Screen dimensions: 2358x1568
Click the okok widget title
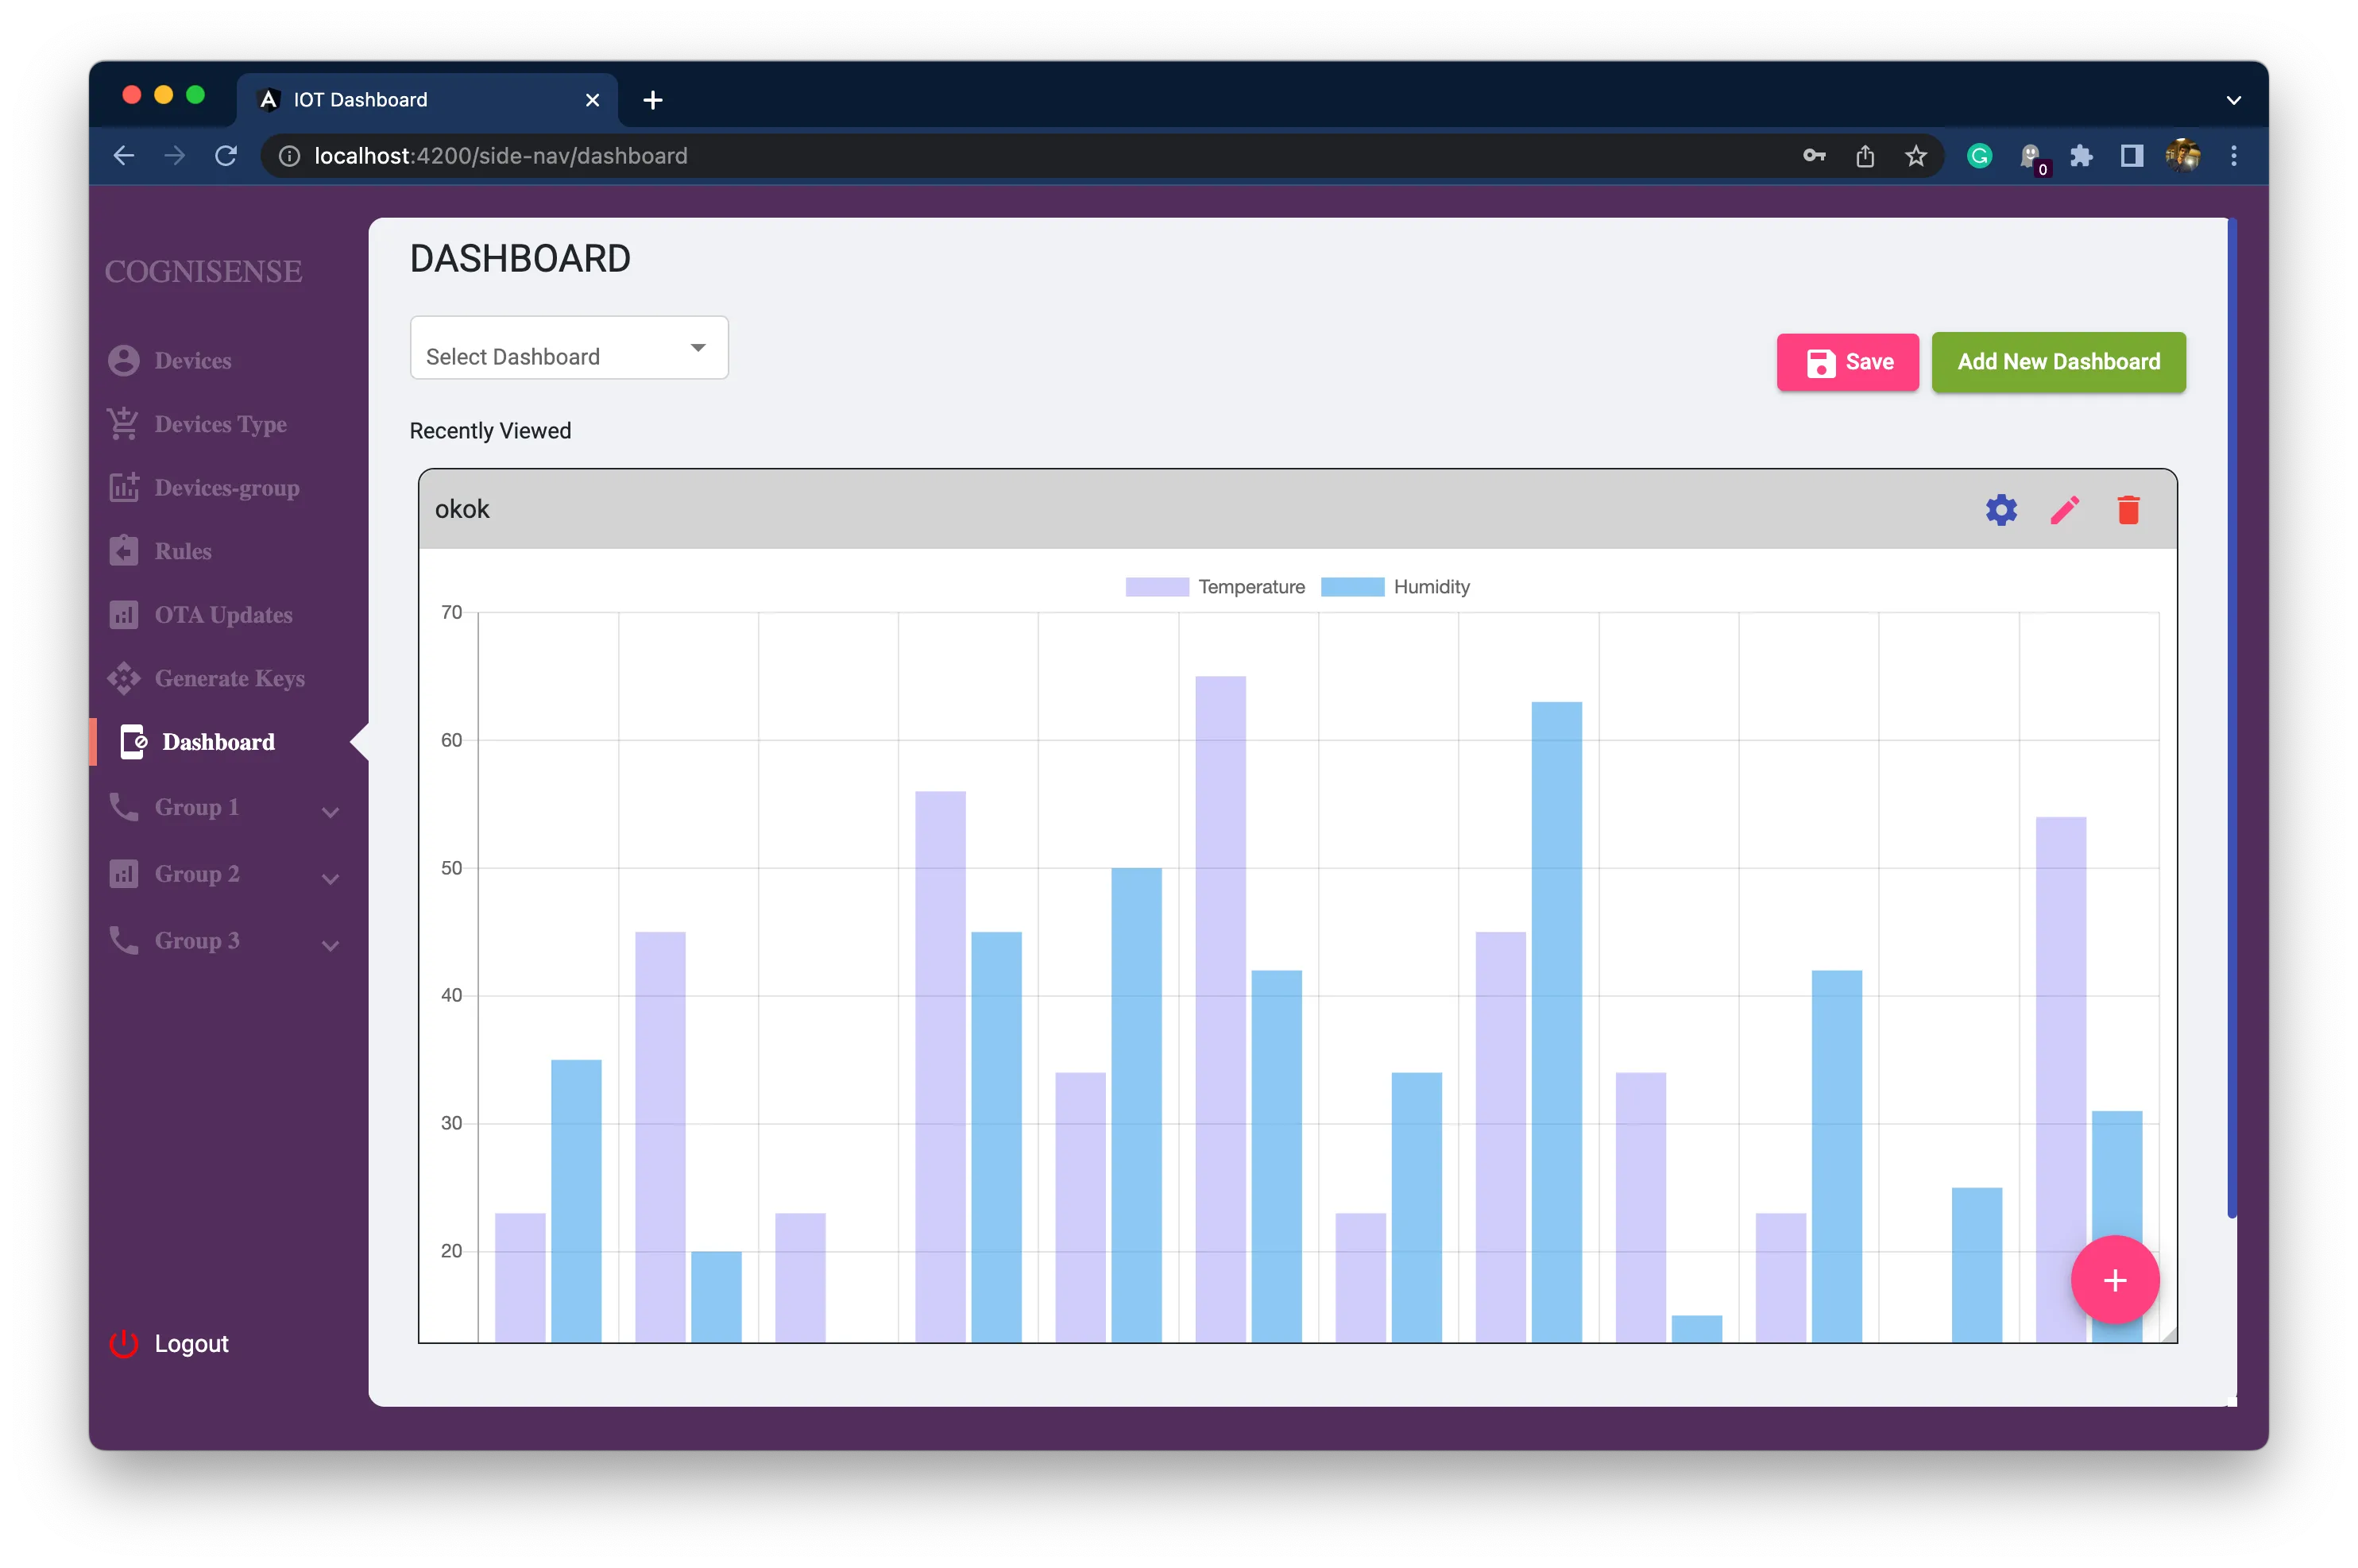(x=462, y=509)
